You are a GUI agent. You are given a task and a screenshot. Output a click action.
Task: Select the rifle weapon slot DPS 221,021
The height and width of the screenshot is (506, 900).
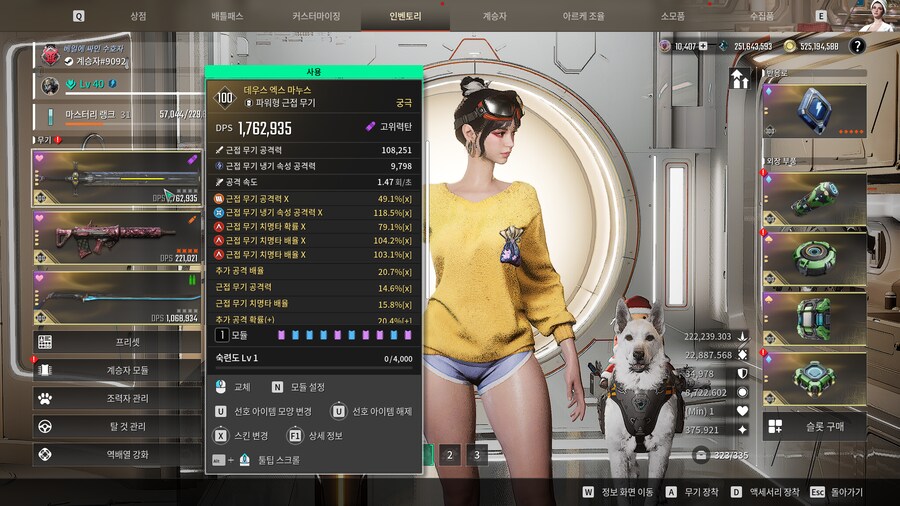[x=117, y=238]
